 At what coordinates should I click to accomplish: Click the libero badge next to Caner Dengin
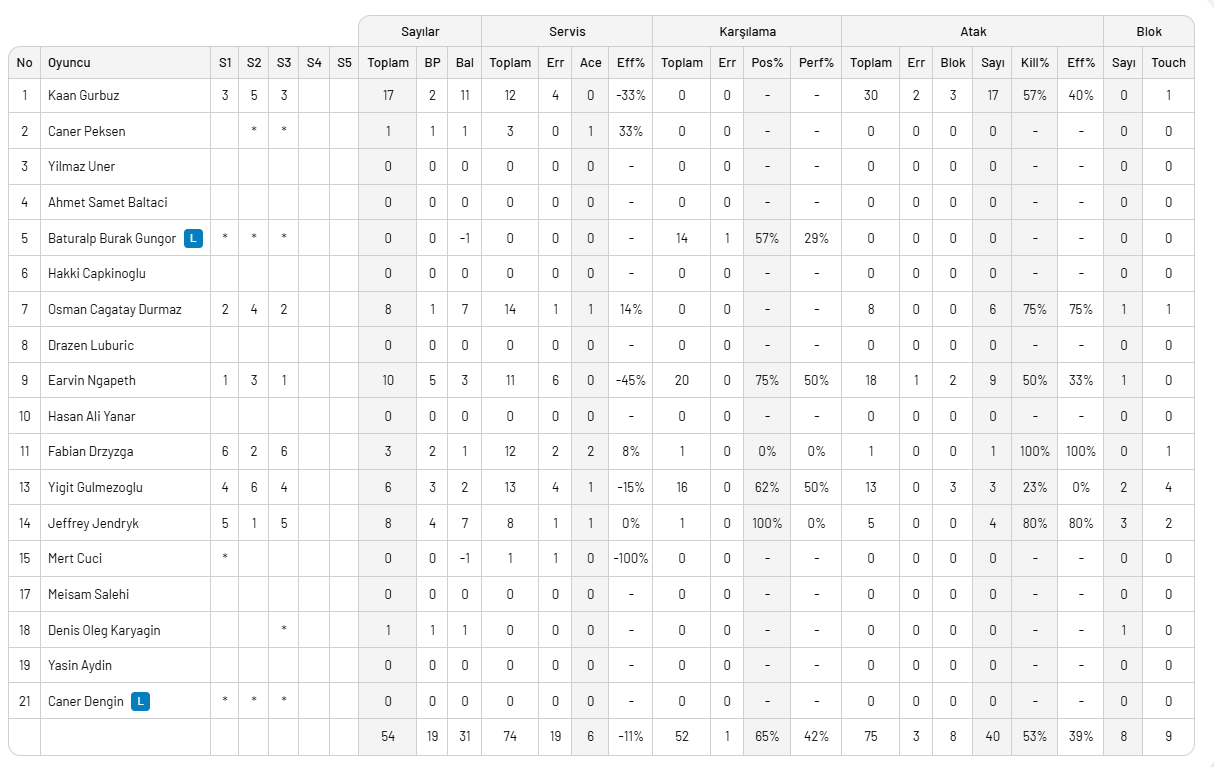(x=141, y=701)
